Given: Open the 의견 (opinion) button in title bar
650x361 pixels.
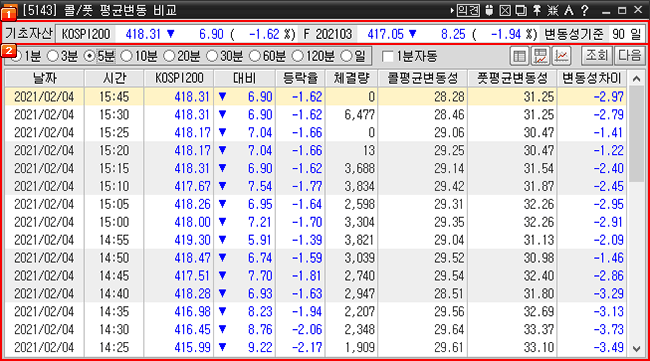Looking at the screenshot, I should point(468,10).
